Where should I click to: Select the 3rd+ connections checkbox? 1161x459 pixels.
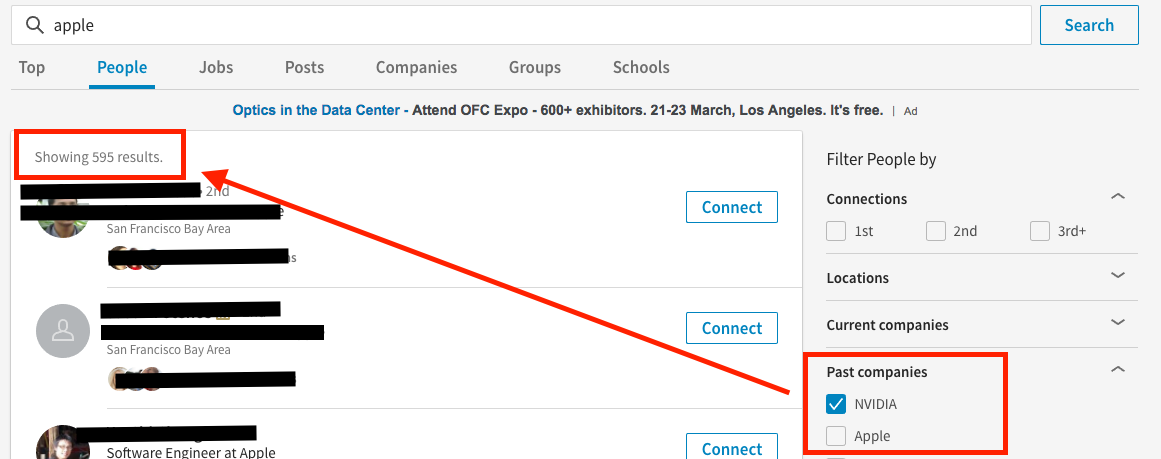click(1040, 231)
